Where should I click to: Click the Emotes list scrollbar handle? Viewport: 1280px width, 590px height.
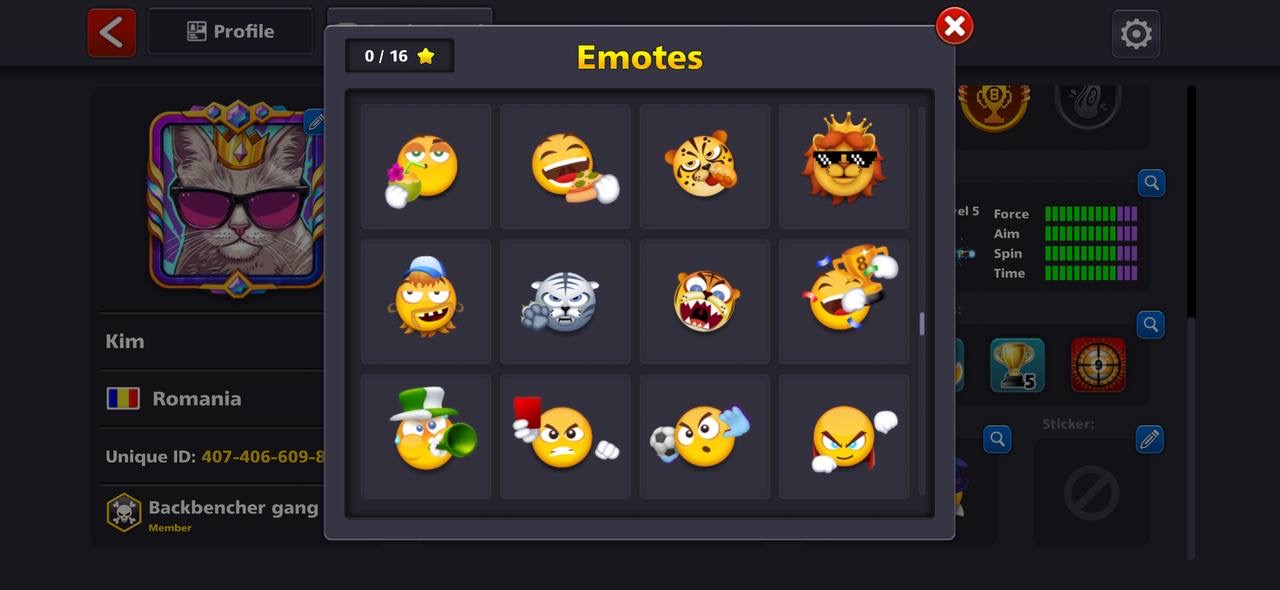click(x=922, y=323)
